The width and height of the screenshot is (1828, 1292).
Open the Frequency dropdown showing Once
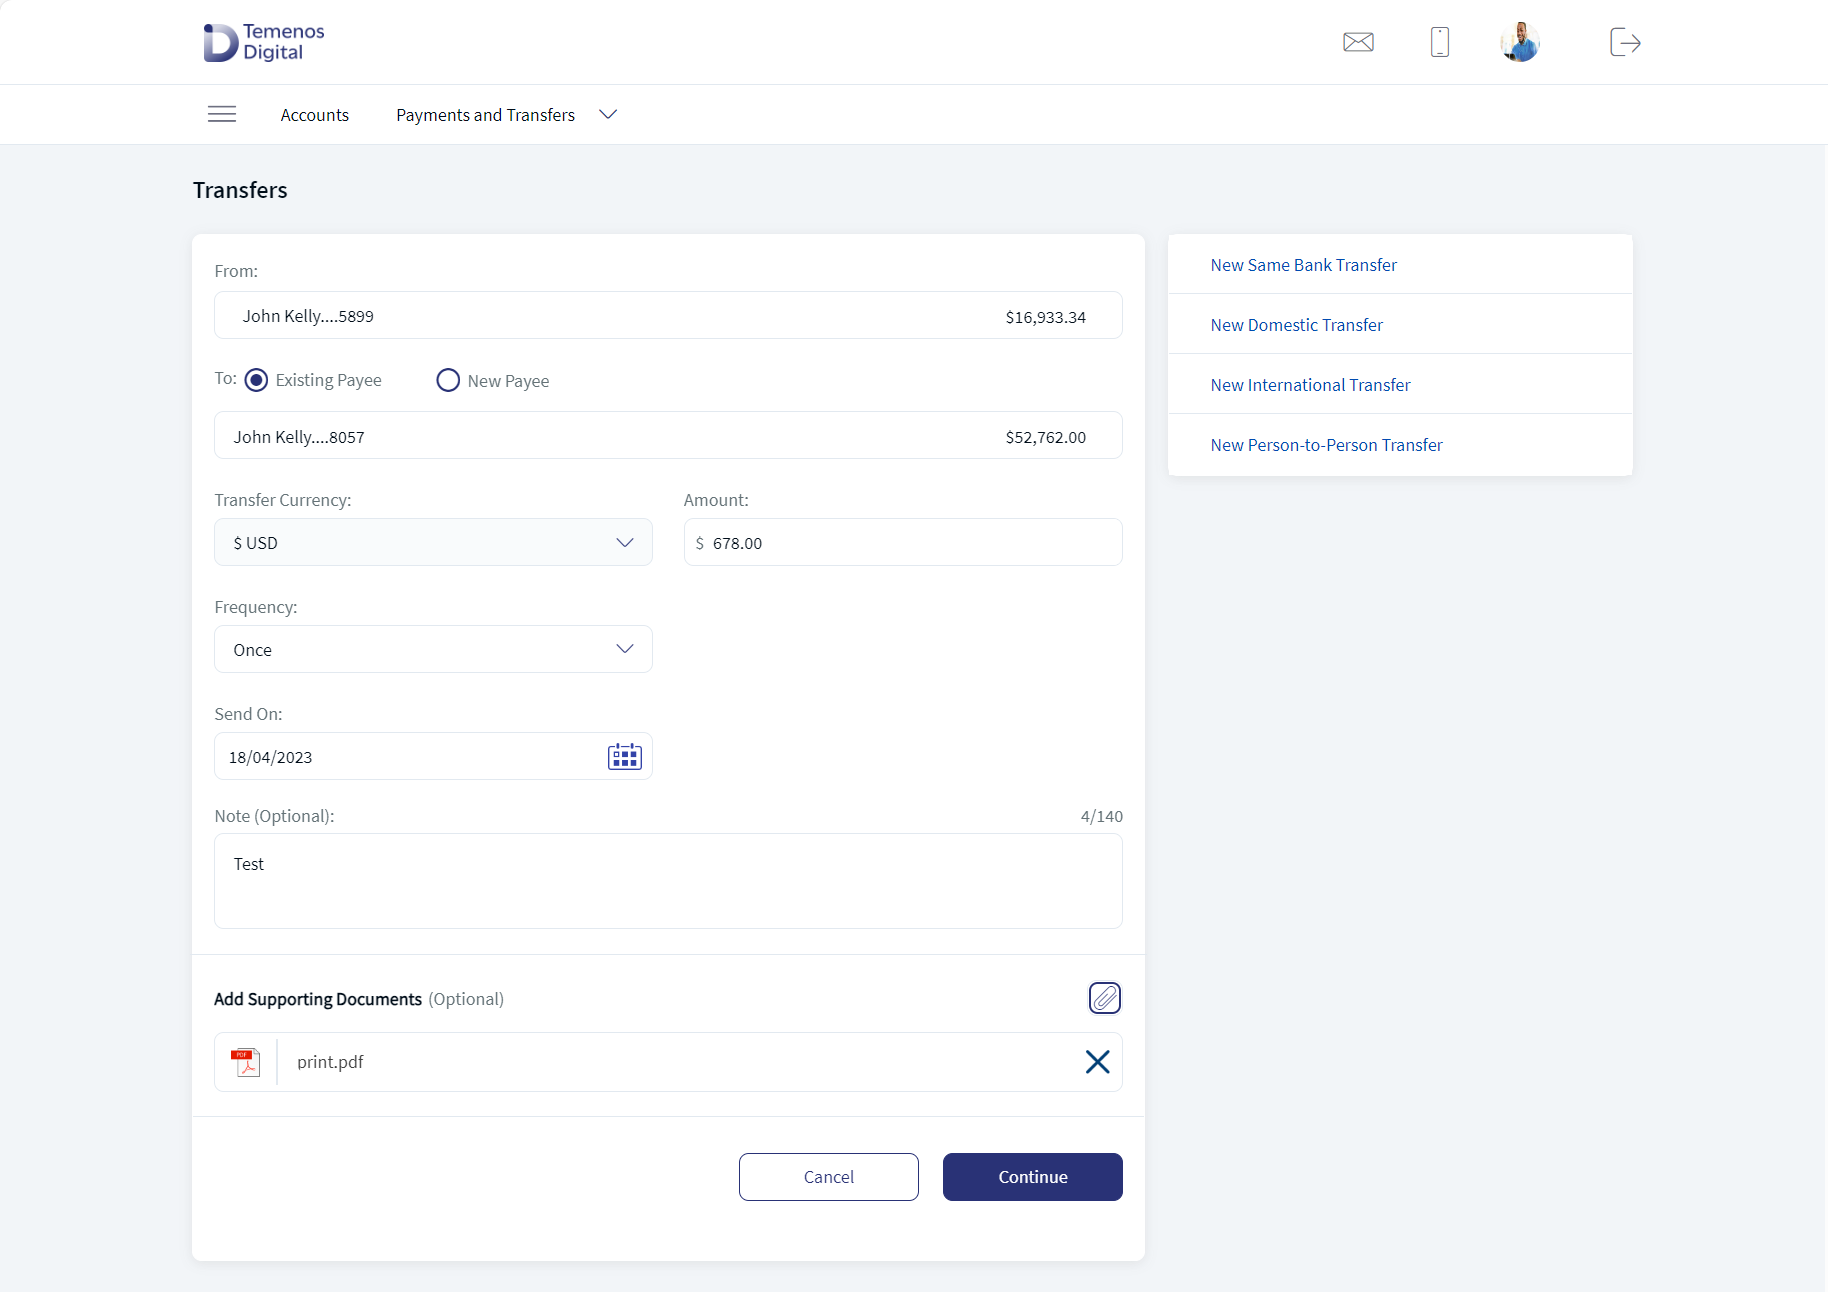click(433, 649)
